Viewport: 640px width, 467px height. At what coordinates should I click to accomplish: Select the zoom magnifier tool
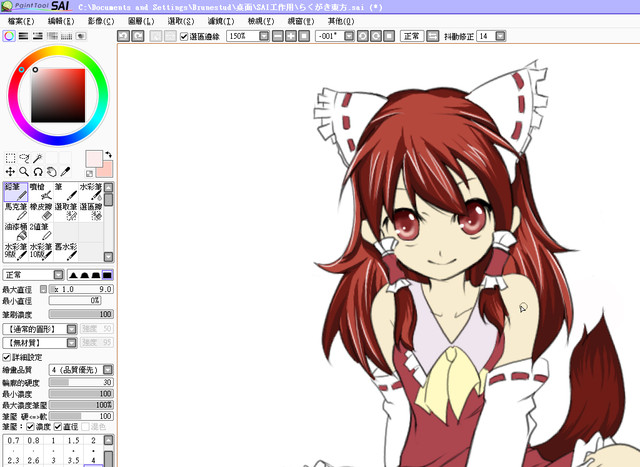tap(24, 172)
